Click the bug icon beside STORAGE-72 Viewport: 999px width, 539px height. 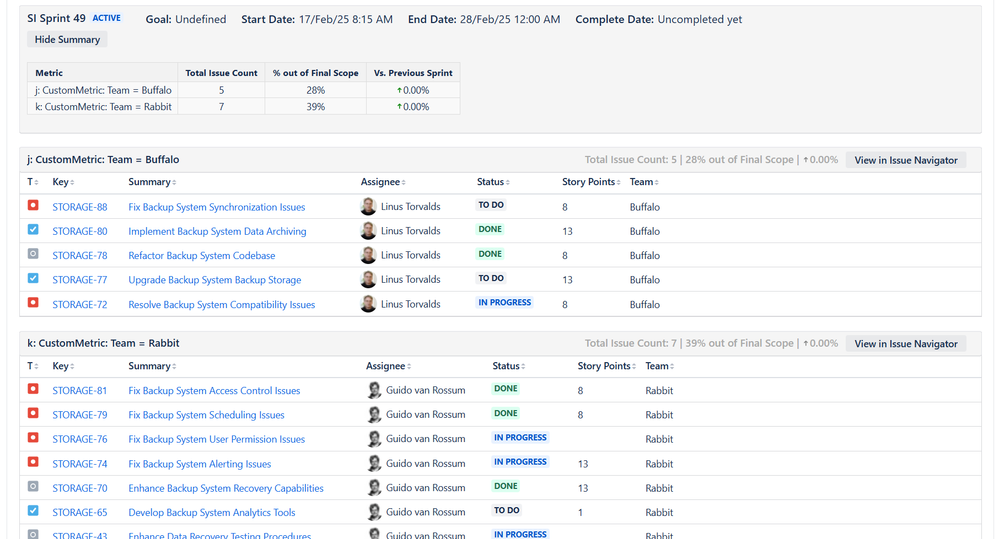[x=33, y=304]
